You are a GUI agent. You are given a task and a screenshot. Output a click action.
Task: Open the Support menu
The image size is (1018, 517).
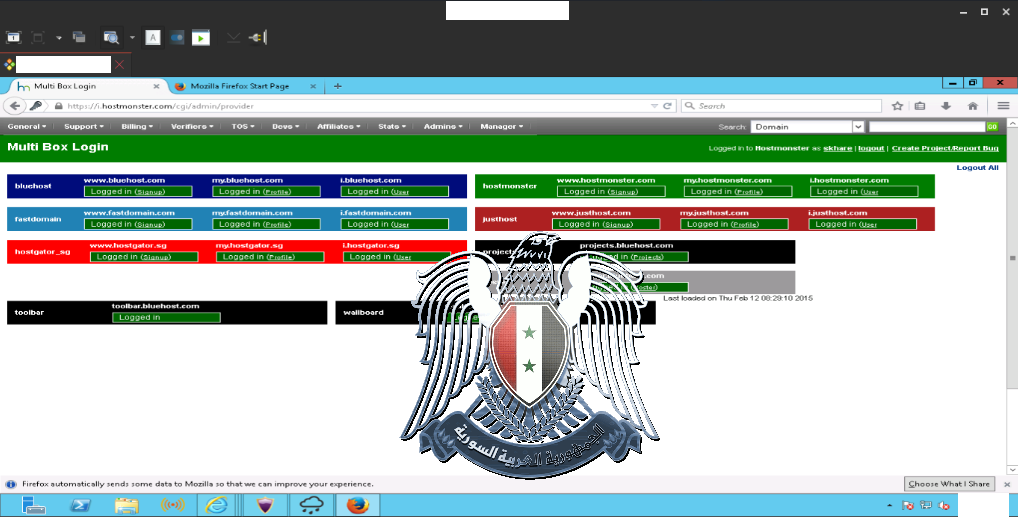pos(84,127)
